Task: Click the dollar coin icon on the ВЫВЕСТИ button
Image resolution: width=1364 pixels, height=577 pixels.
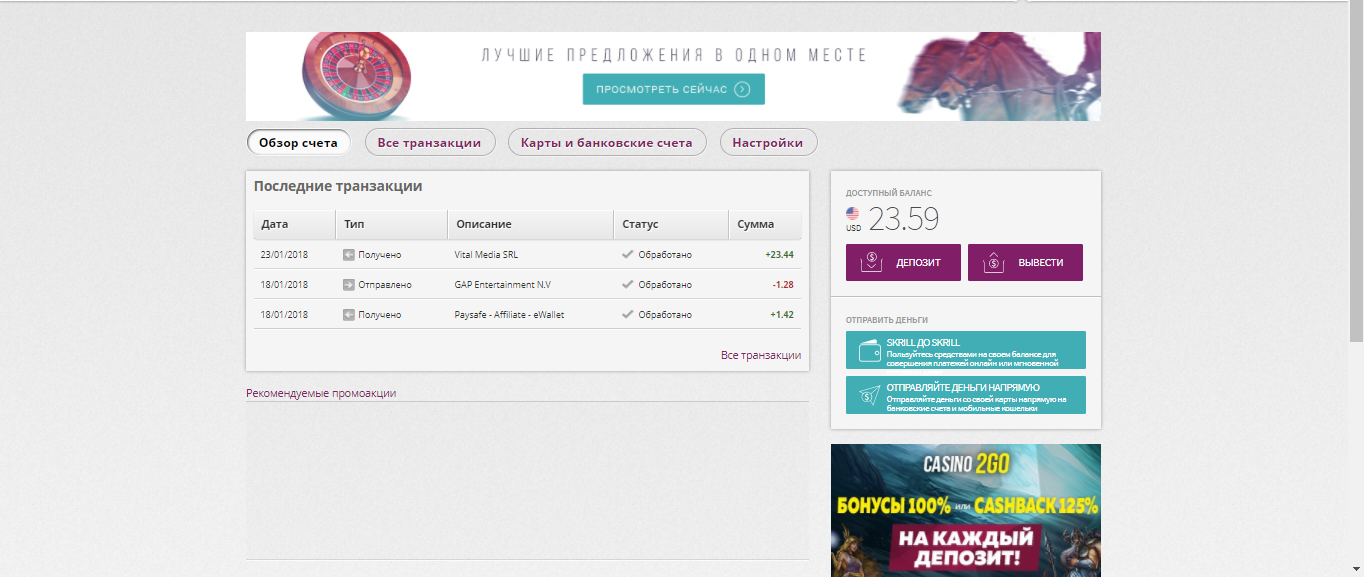Action: click(x=993, y=262)
